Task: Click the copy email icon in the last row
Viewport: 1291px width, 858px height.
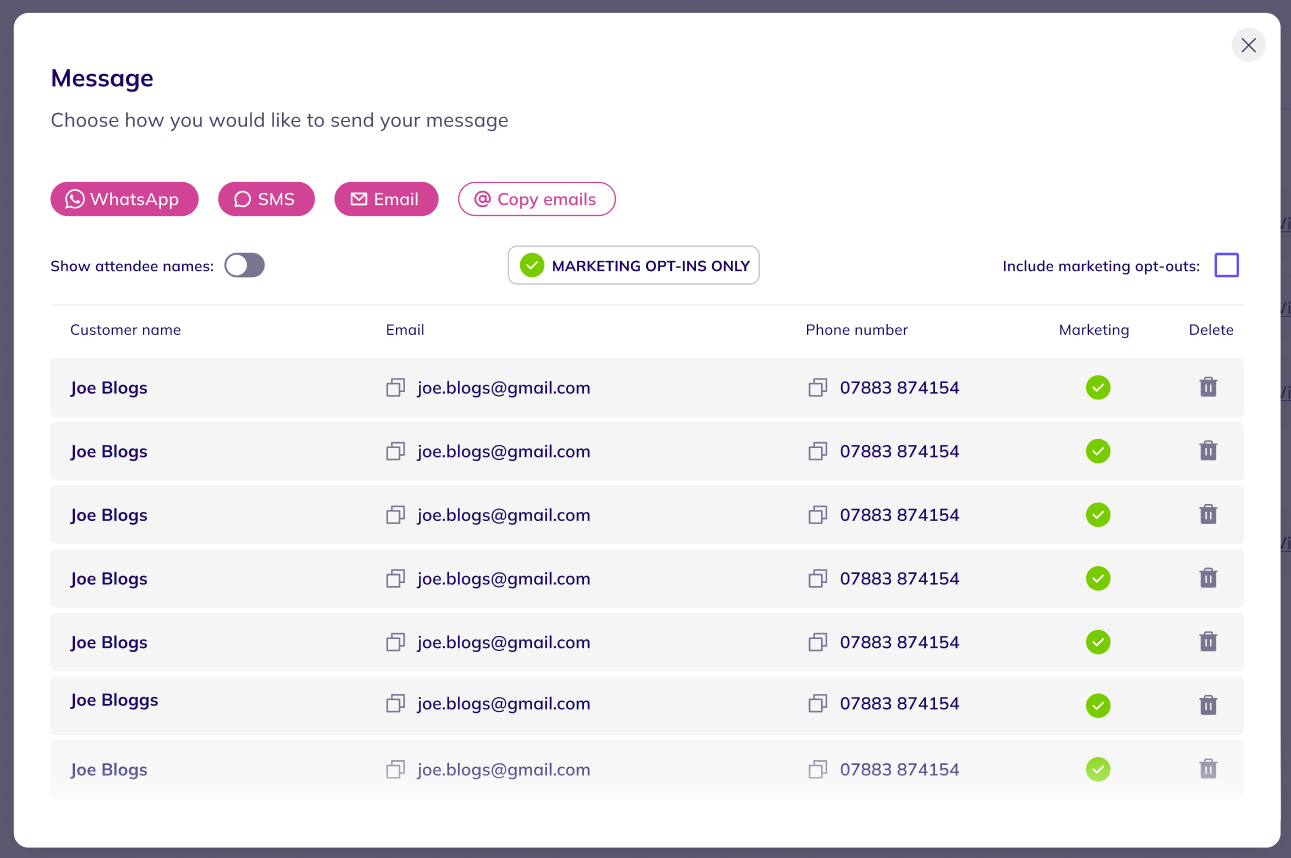Action: click(396, 769)
